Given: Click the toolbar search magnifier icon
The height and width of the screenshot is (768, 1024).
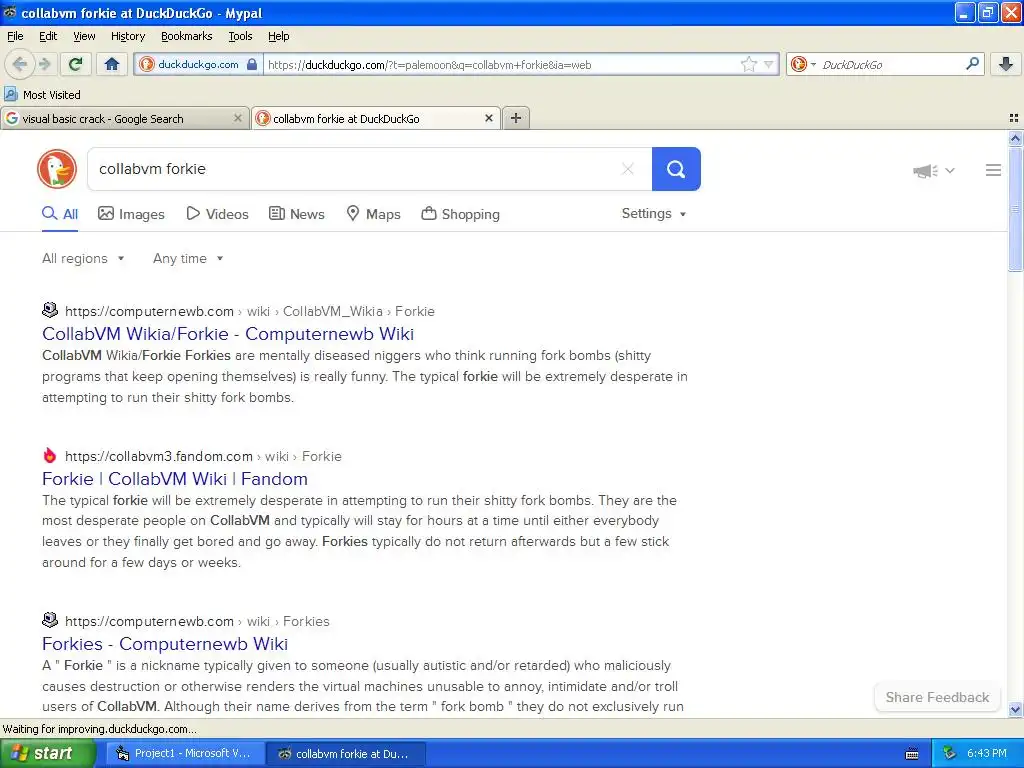Looking at the screenshot, I should [x=972, y=63].
